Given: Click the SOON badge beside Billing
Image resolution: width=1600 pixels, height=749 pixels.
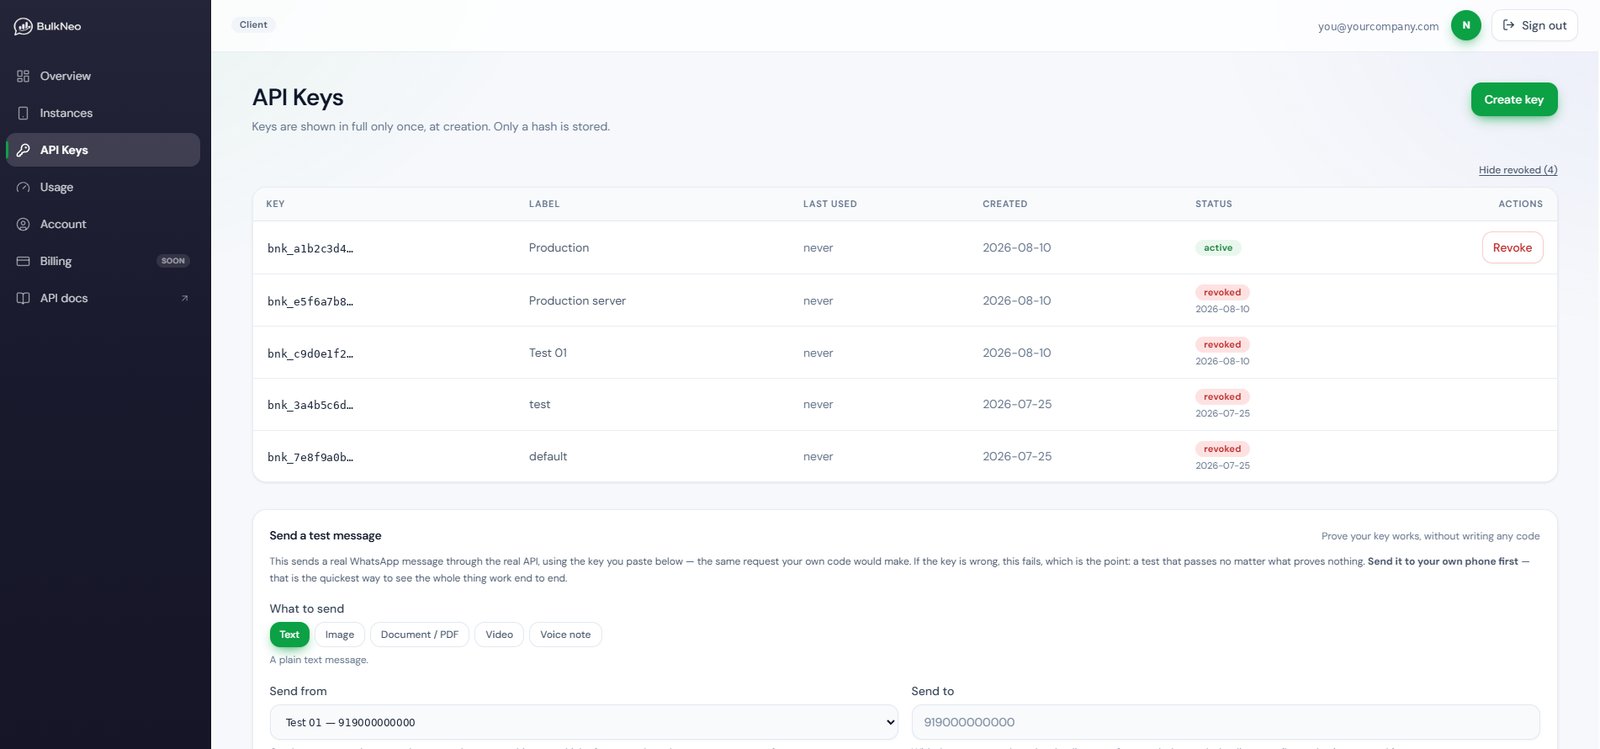Looking at the screenshot, I should point(173,261).
